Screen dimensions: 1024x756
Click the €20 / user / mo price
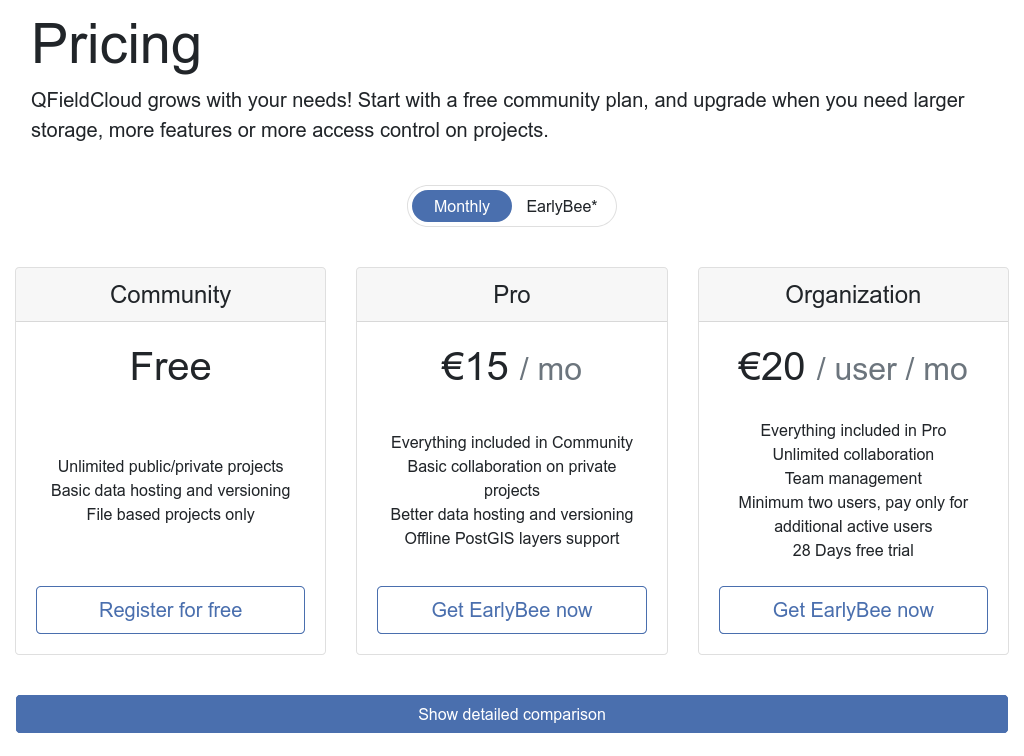point(852,367)
